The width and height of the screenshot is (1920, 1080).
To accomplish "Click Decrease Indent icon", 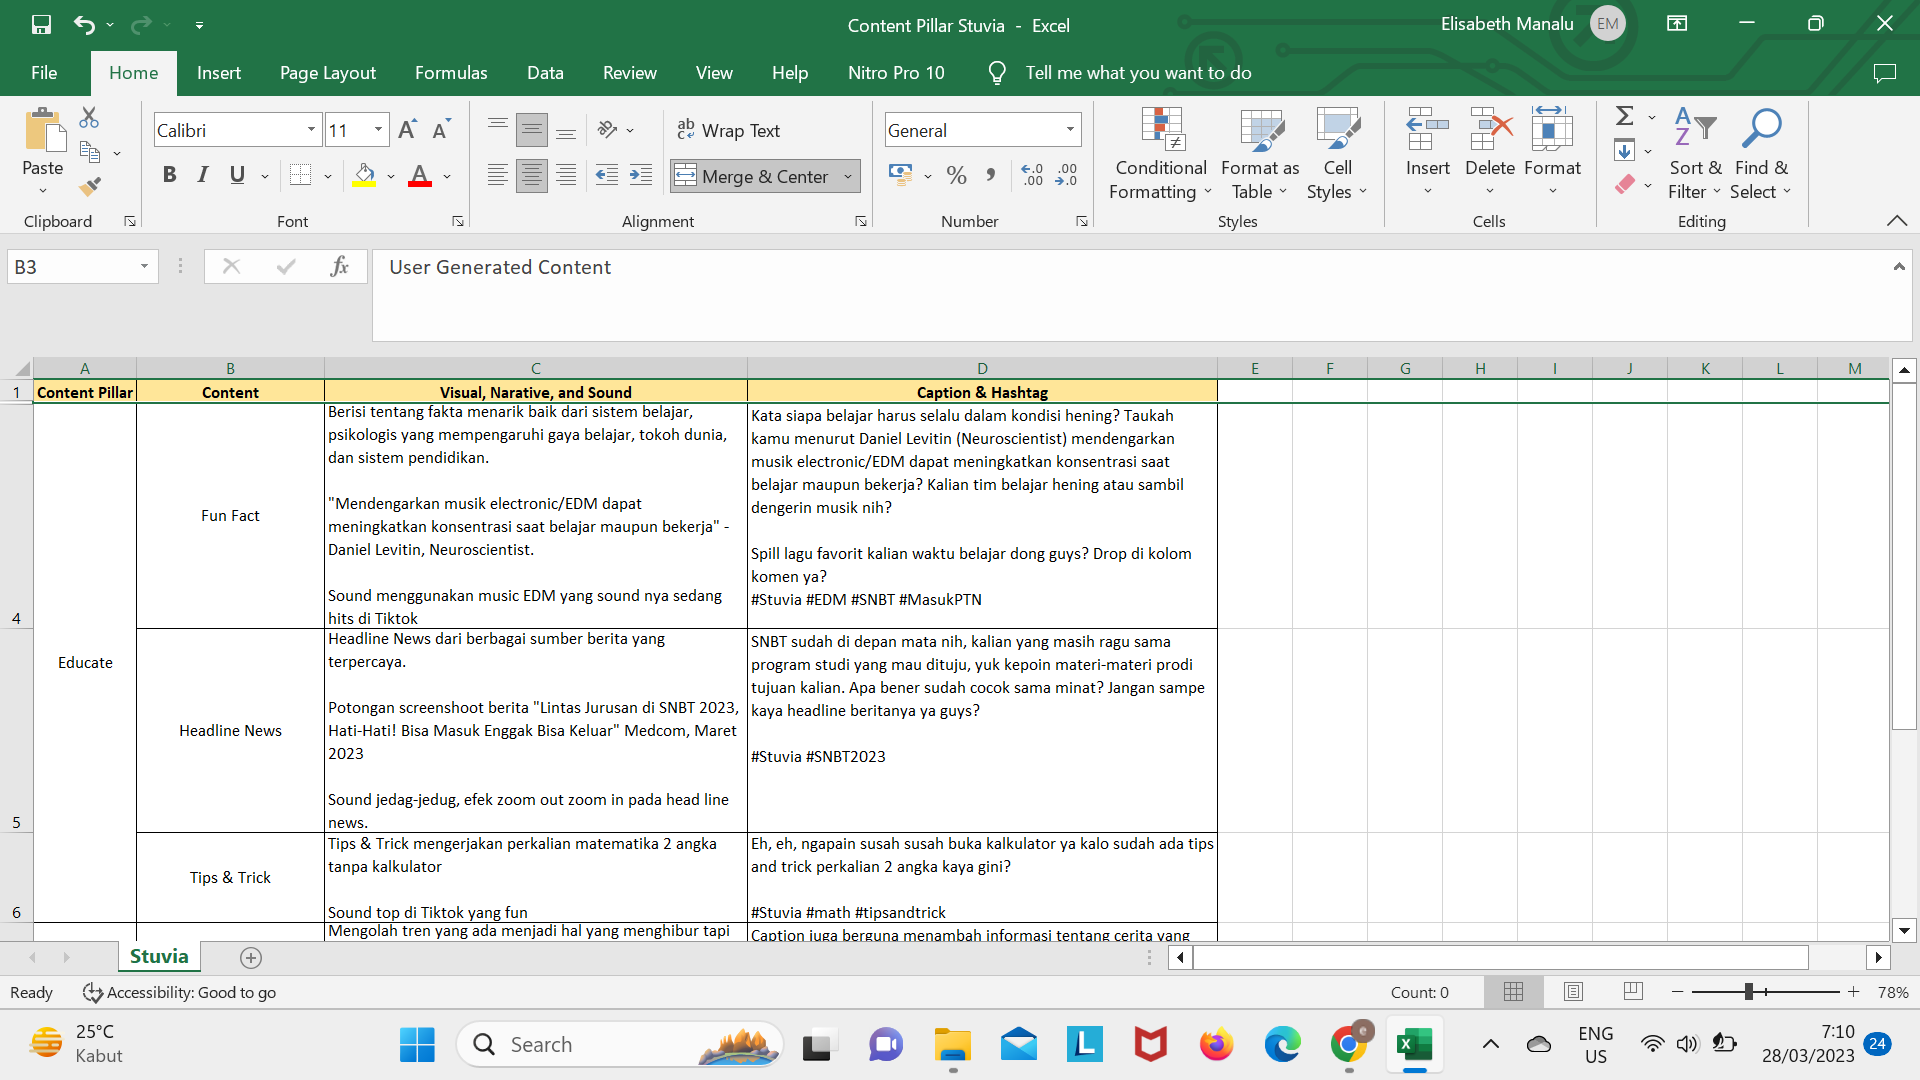I will pyautogui.click(x=607, y=175).
